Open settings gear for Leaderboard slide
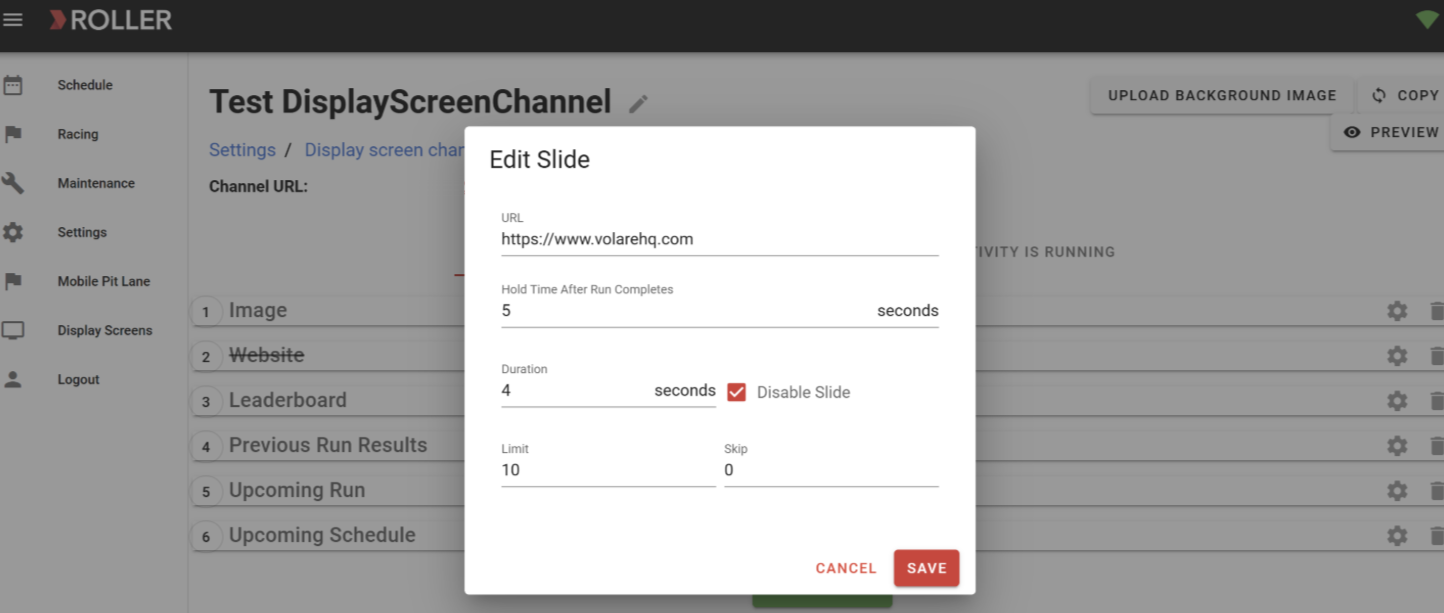The width and height of the screenshot is (1444, 613). (1397, 401)
